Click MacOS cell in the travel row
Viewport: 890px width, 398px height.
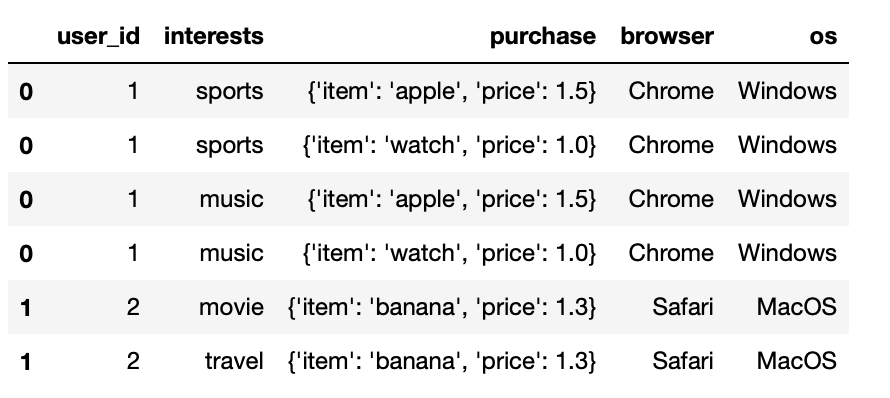(797, 361)
